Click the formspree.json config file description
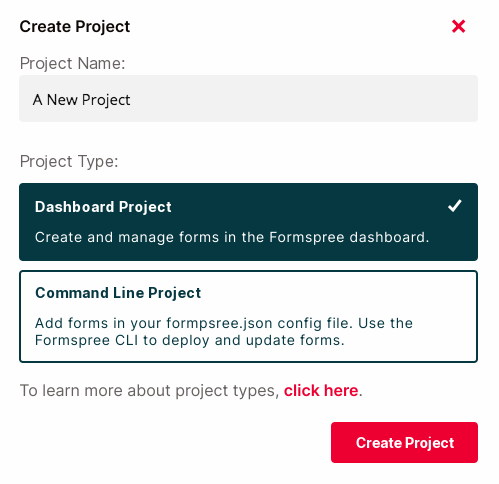The width and height of the screenshot is (499, 484). 224,323
